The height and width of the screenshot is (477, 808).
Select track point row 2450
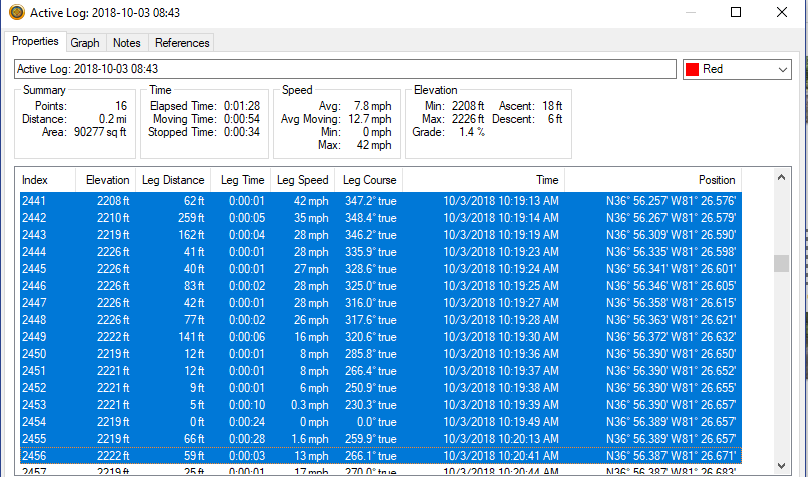pos(381,354)
